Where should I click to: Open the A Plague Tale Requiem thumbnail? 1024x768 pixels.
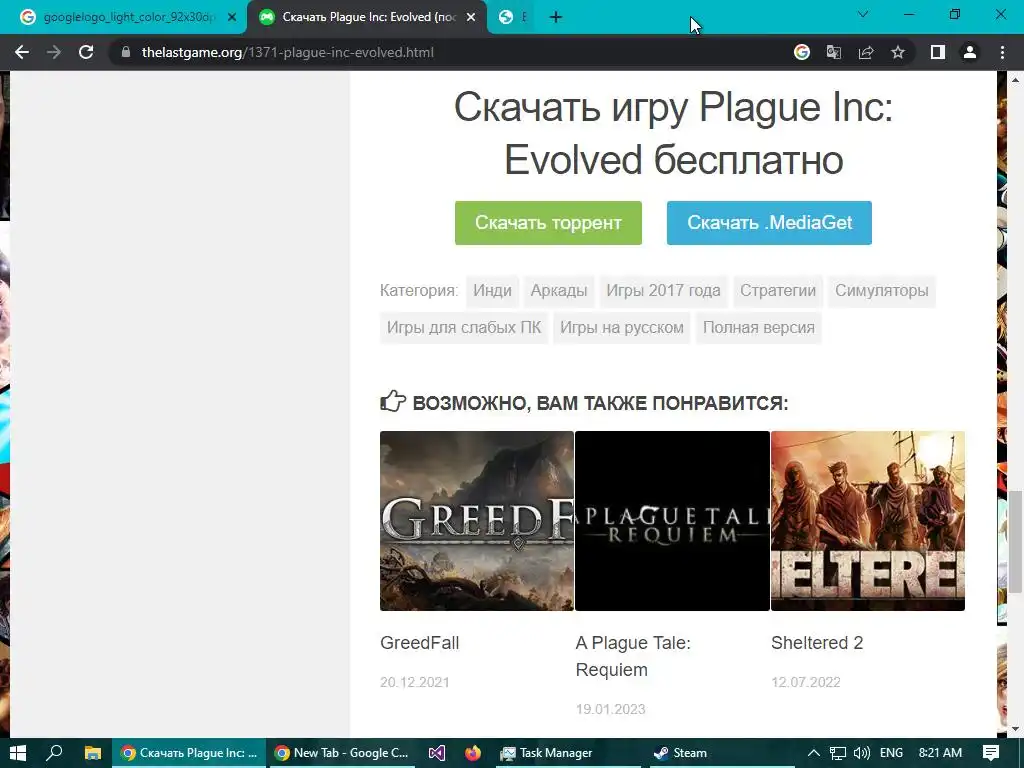point(672,520)
